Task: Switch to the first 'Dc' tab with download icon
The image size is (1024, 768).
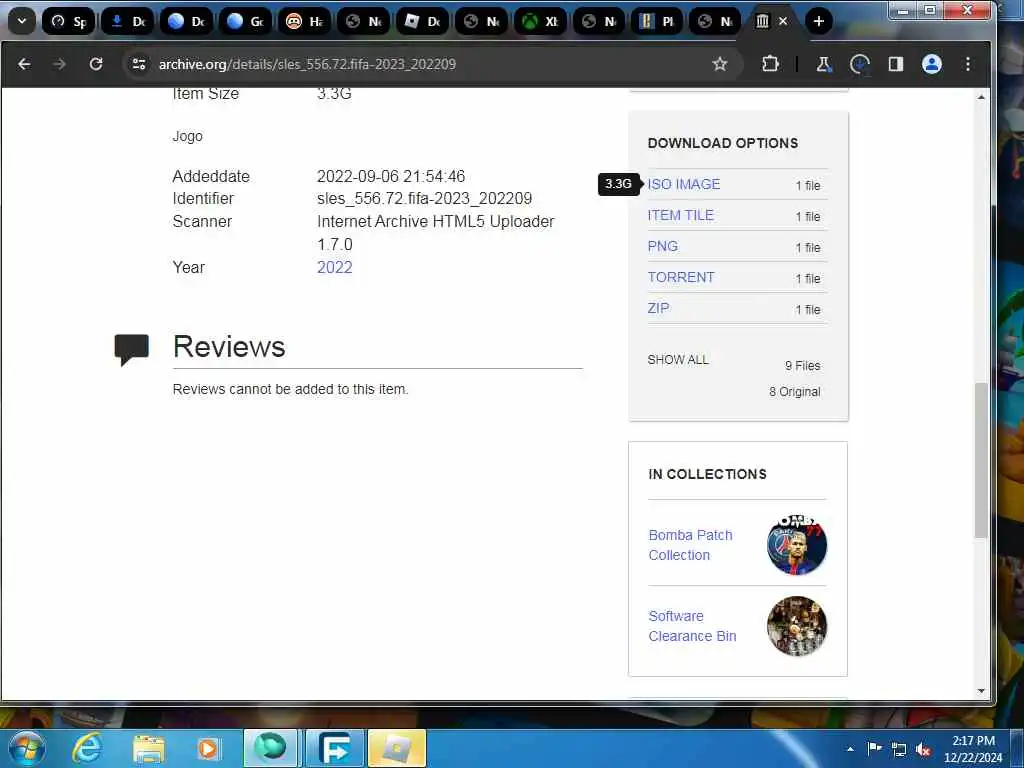Action: click(128, 22)
